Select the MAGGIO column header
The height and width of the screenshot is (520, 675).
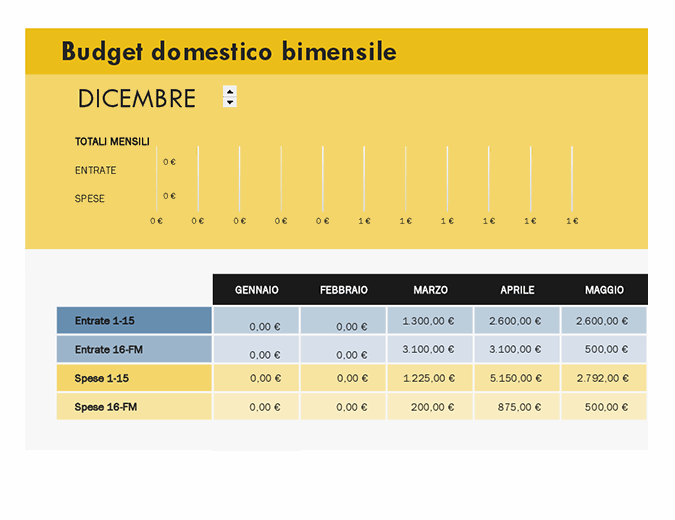click(604, 290)
